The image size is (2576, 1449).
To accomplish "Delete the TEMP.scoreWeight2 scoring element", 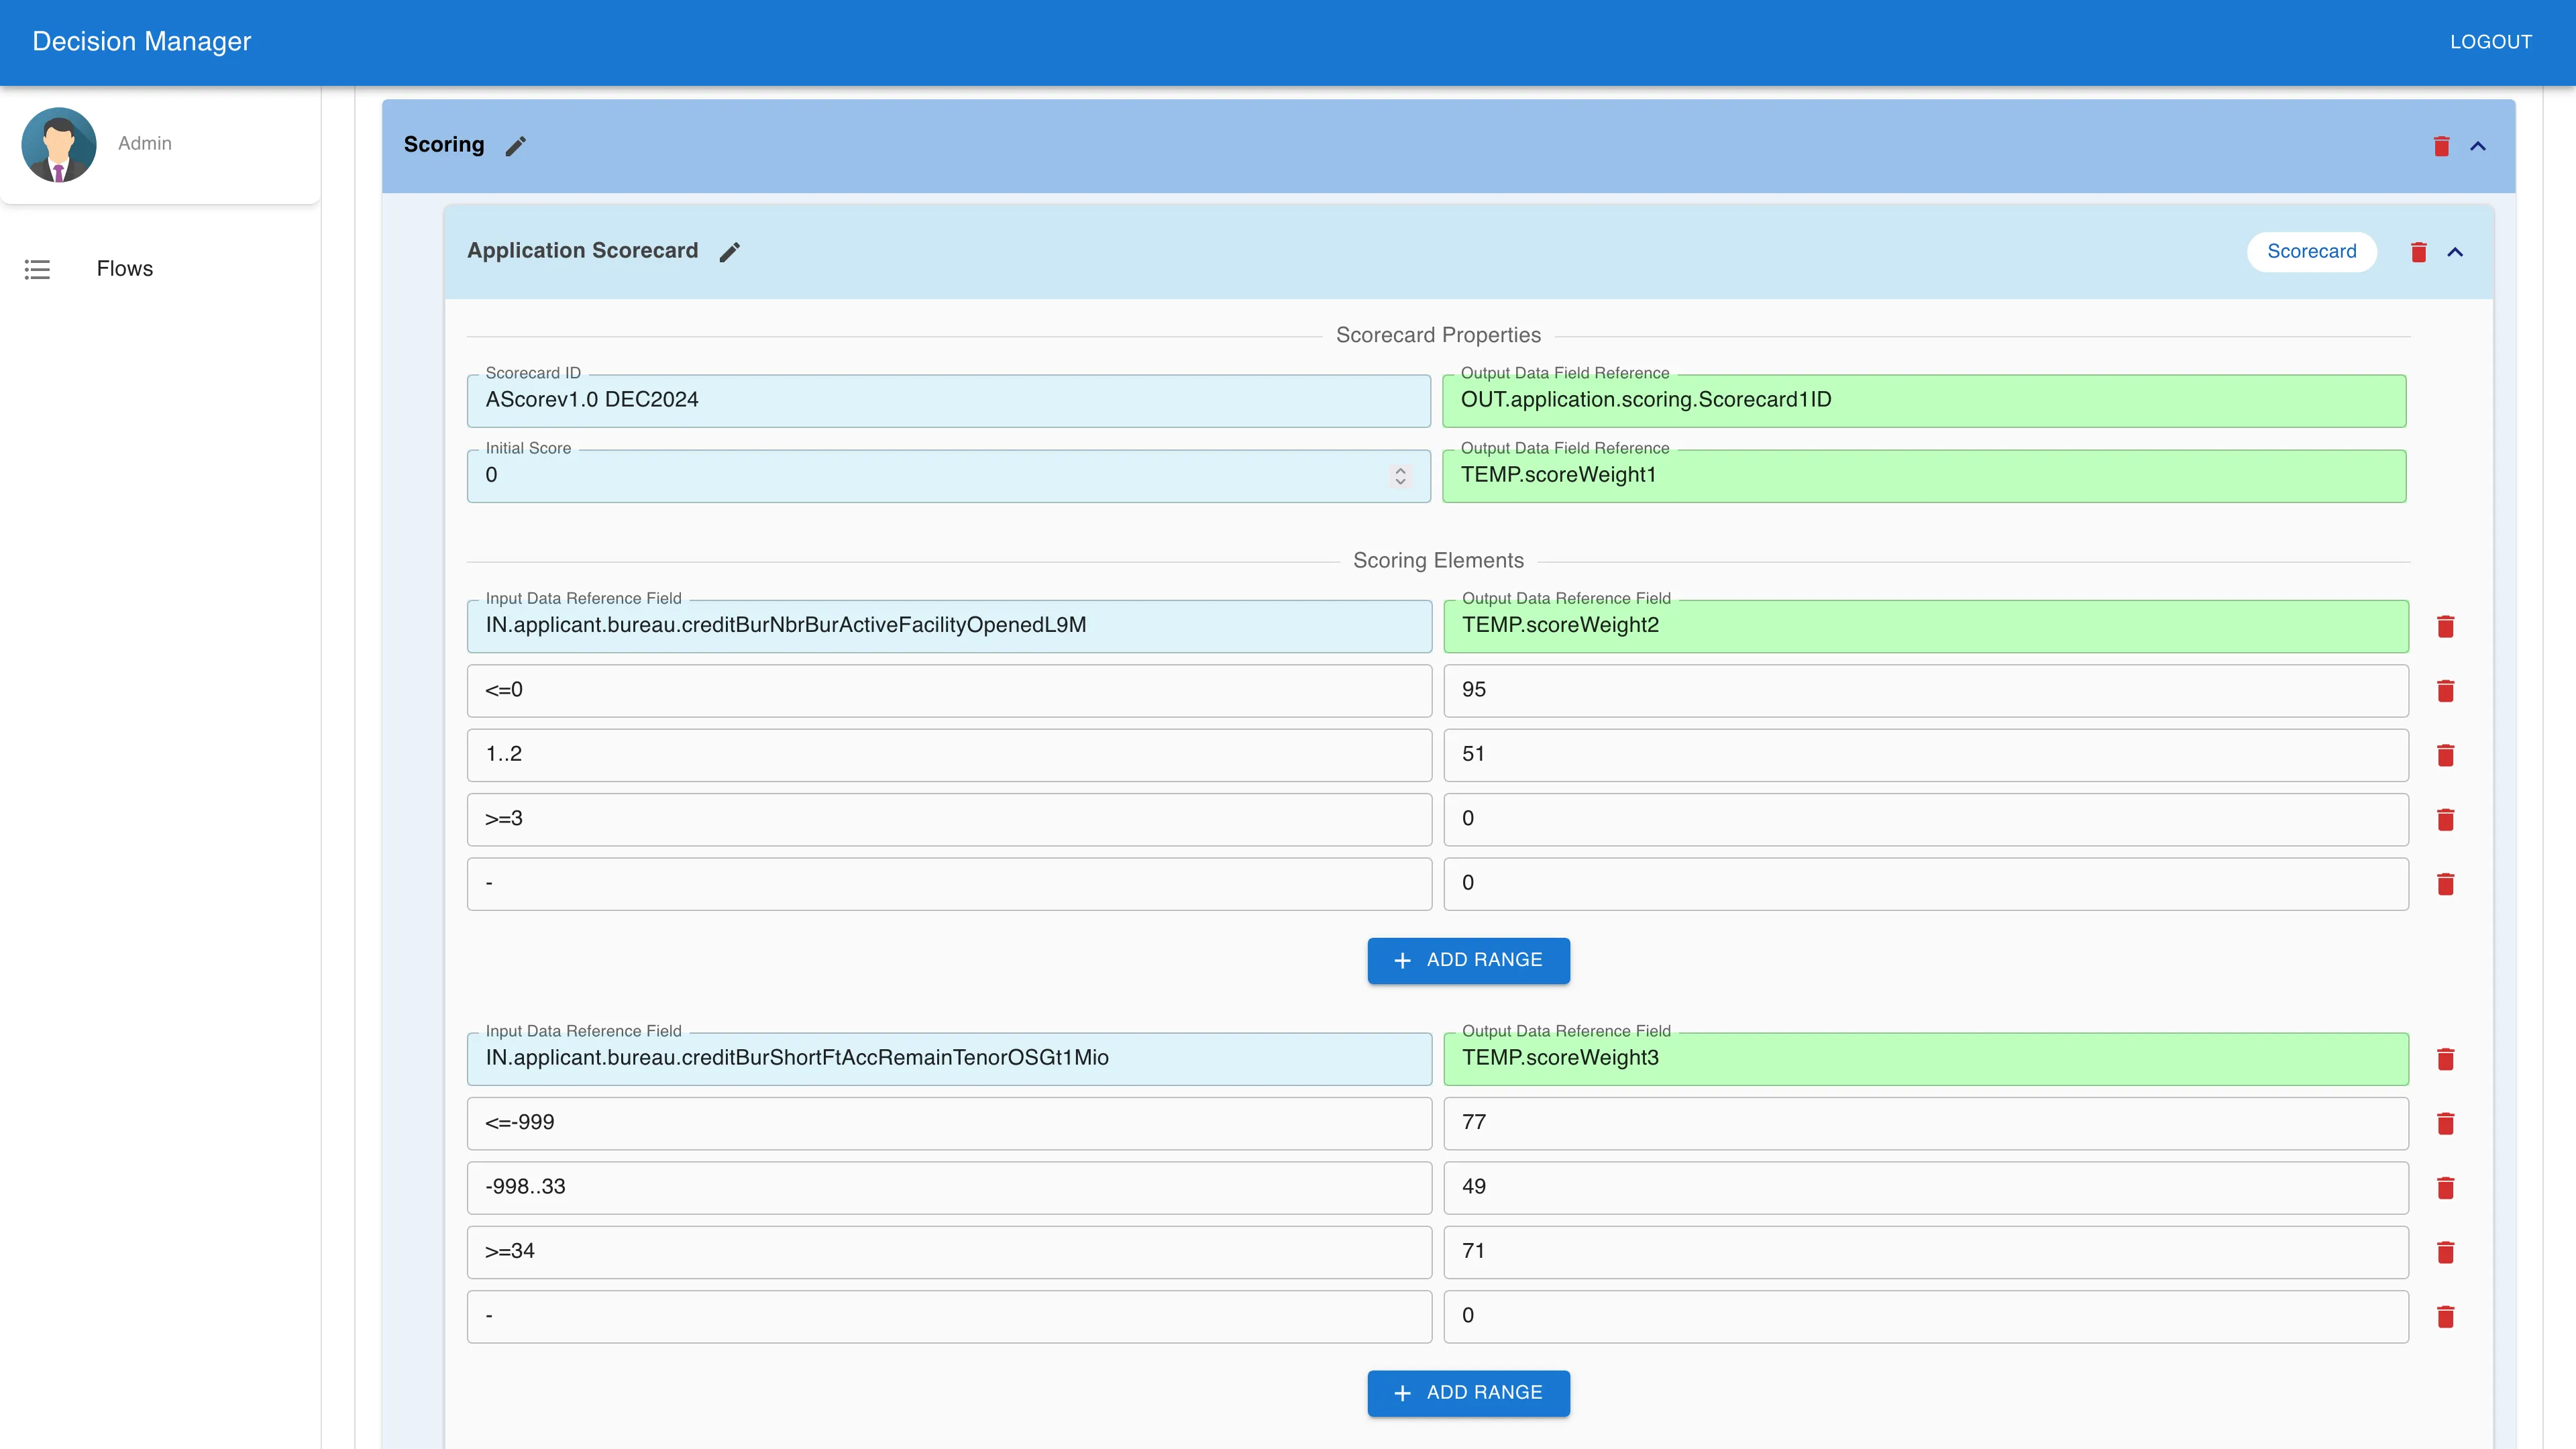I will click(x=2447, y=626).
